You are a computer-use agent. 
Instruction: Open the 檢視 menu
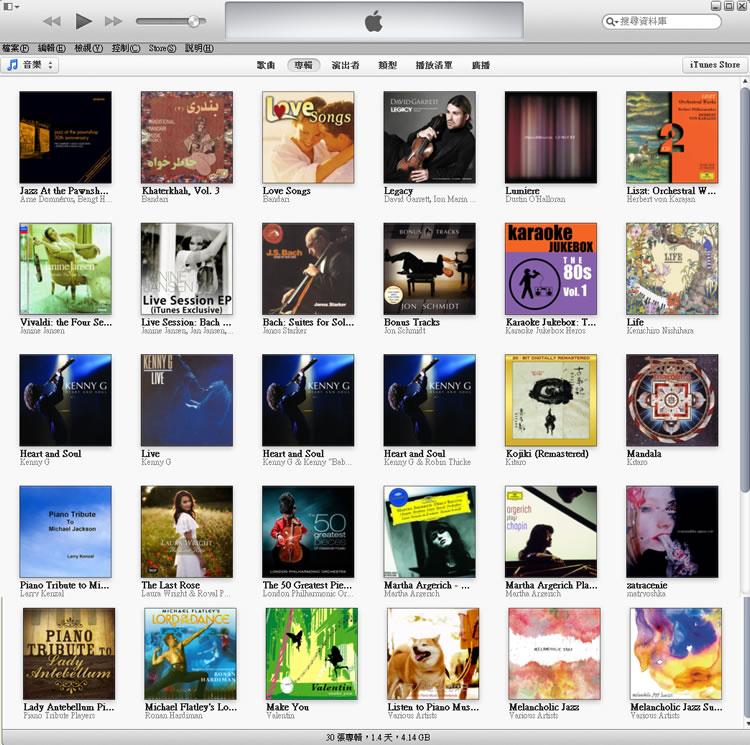tap(88, 48)
